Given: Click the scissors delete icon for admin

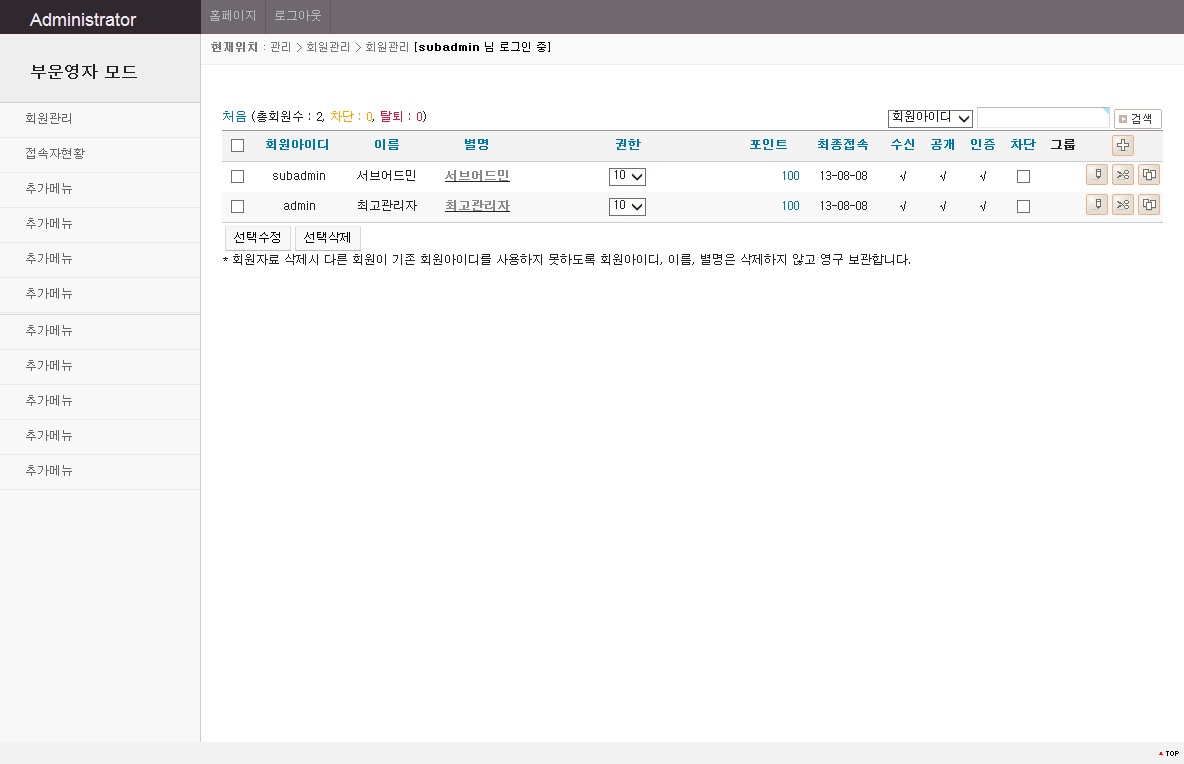Looking at the screenshot, I should (x=1123, y=205).
